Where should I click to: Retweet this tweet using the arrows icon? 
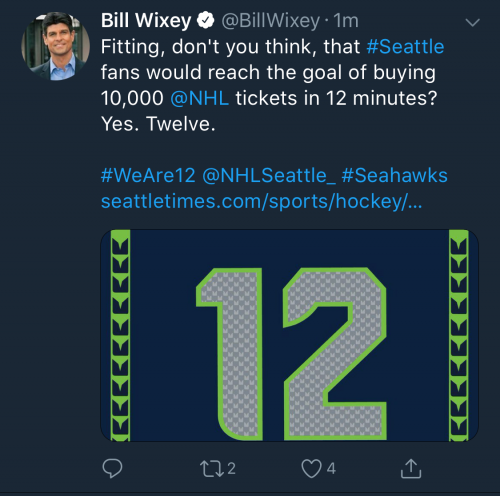coord(212,469)
